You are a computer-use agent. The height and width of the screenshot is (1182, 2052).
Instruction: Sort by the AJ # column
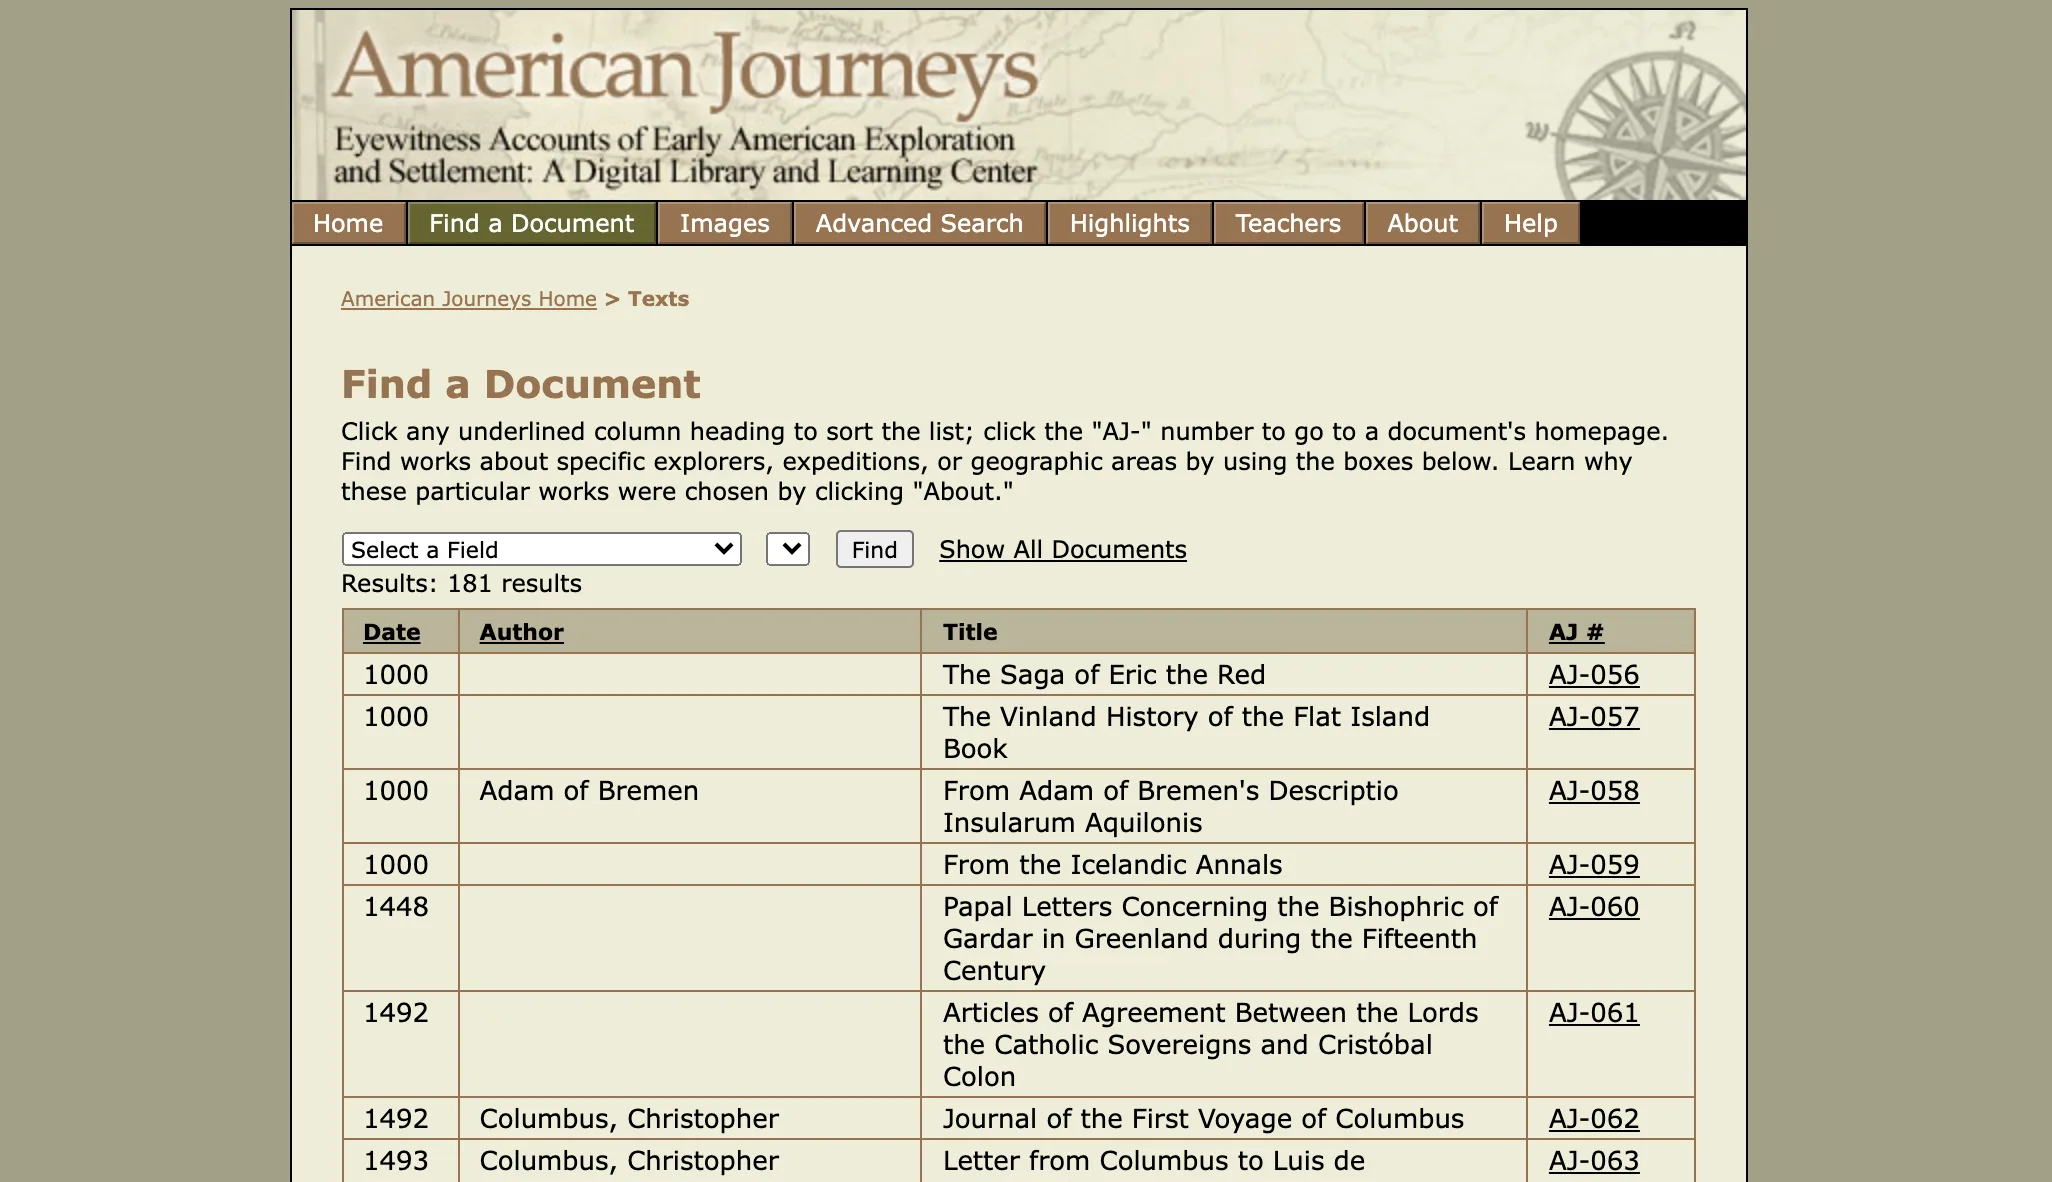(x=1575, y=632)
